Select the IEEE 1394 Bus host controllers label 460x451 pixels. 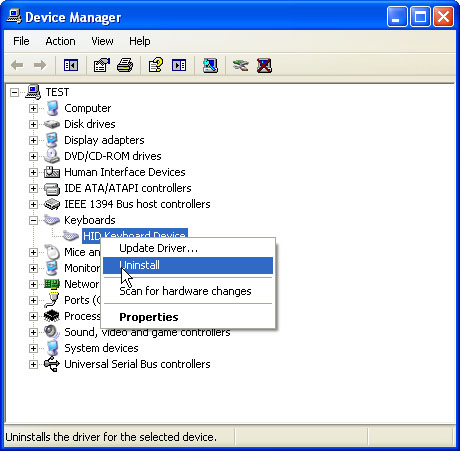pyautogui.click(x=137, y=204)
